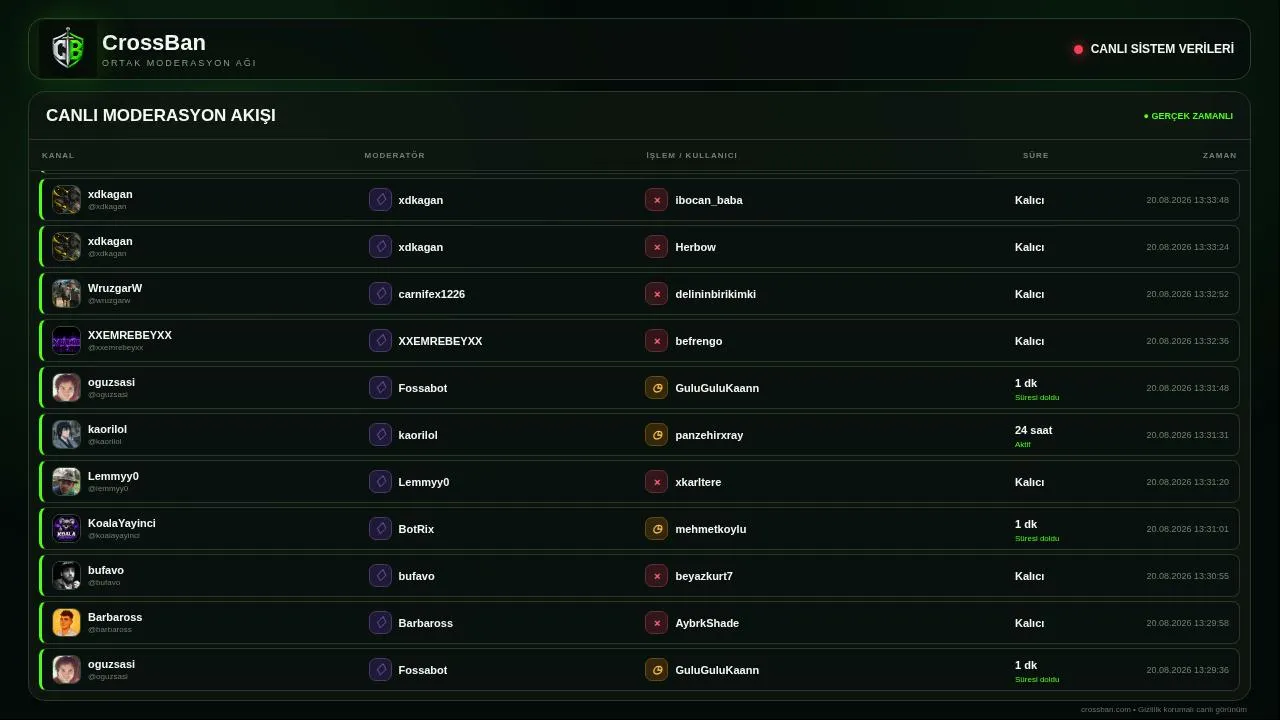Open the XXEMREBEYXX channel avatar

coord(66,341)
